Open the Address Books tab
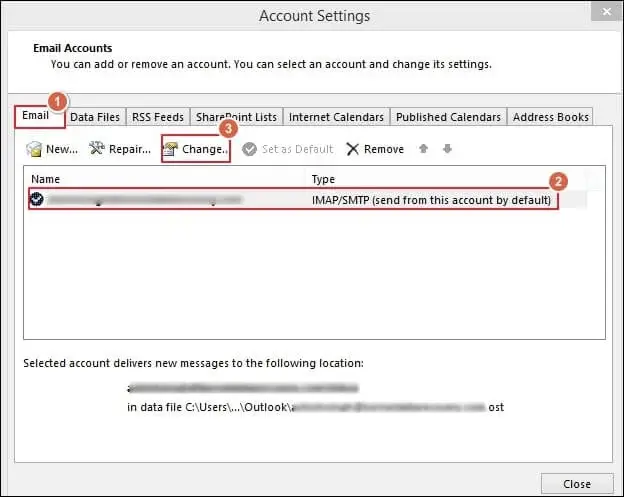Image resolution: width=624 pixels, height=497 pixels. pyautogui.click(x=550, y=117)
